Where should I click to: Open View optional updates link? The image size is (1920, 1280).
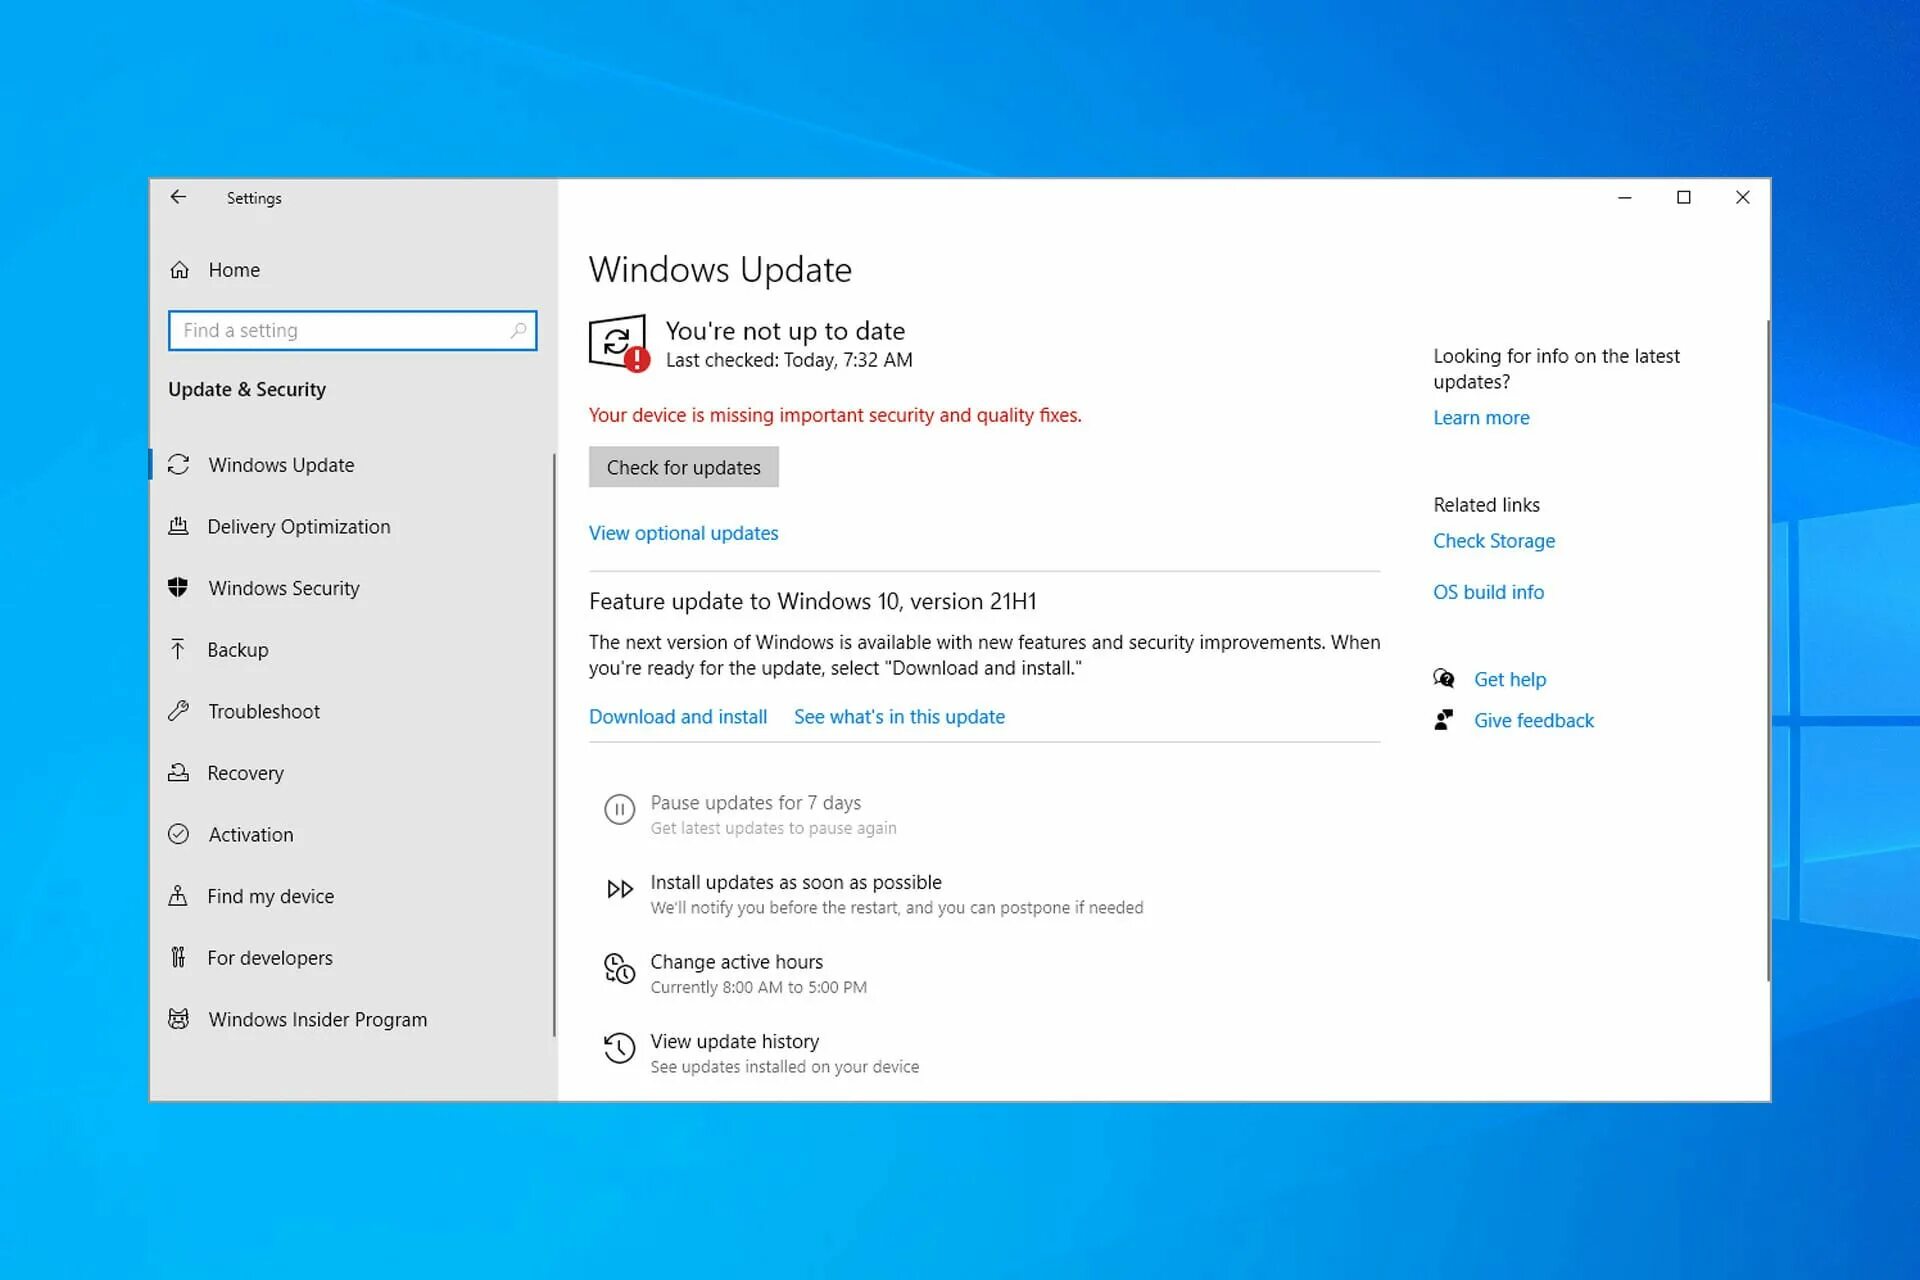click(683, 533)
